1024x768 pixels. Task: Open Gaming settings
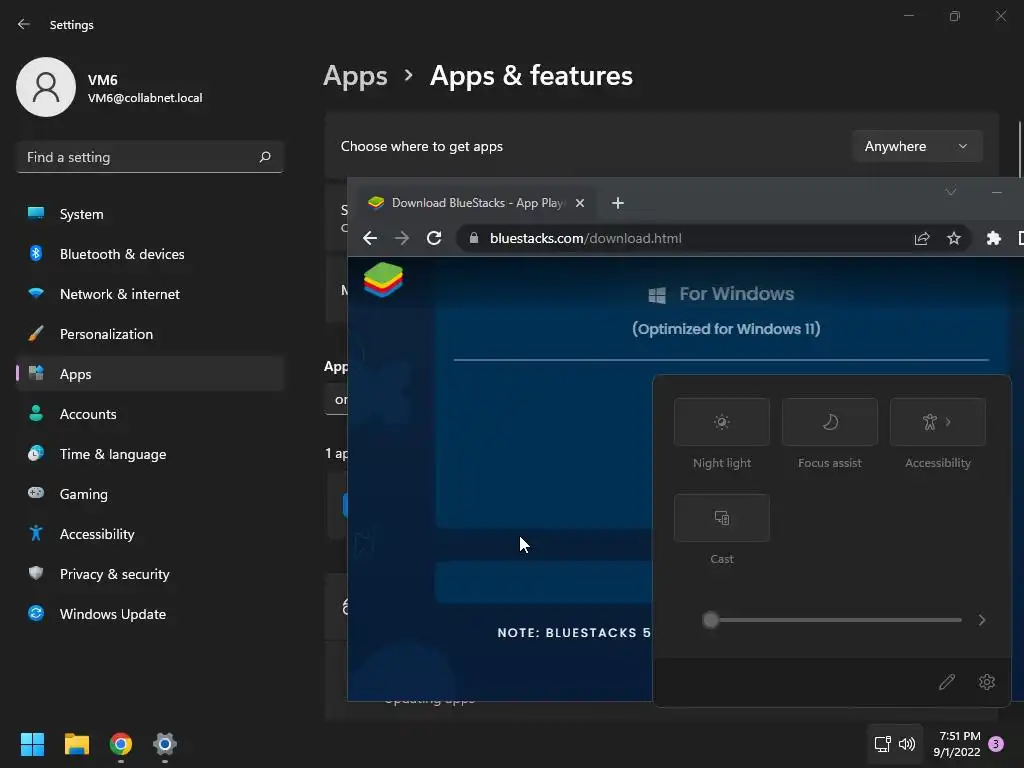[x=151, y=494]
